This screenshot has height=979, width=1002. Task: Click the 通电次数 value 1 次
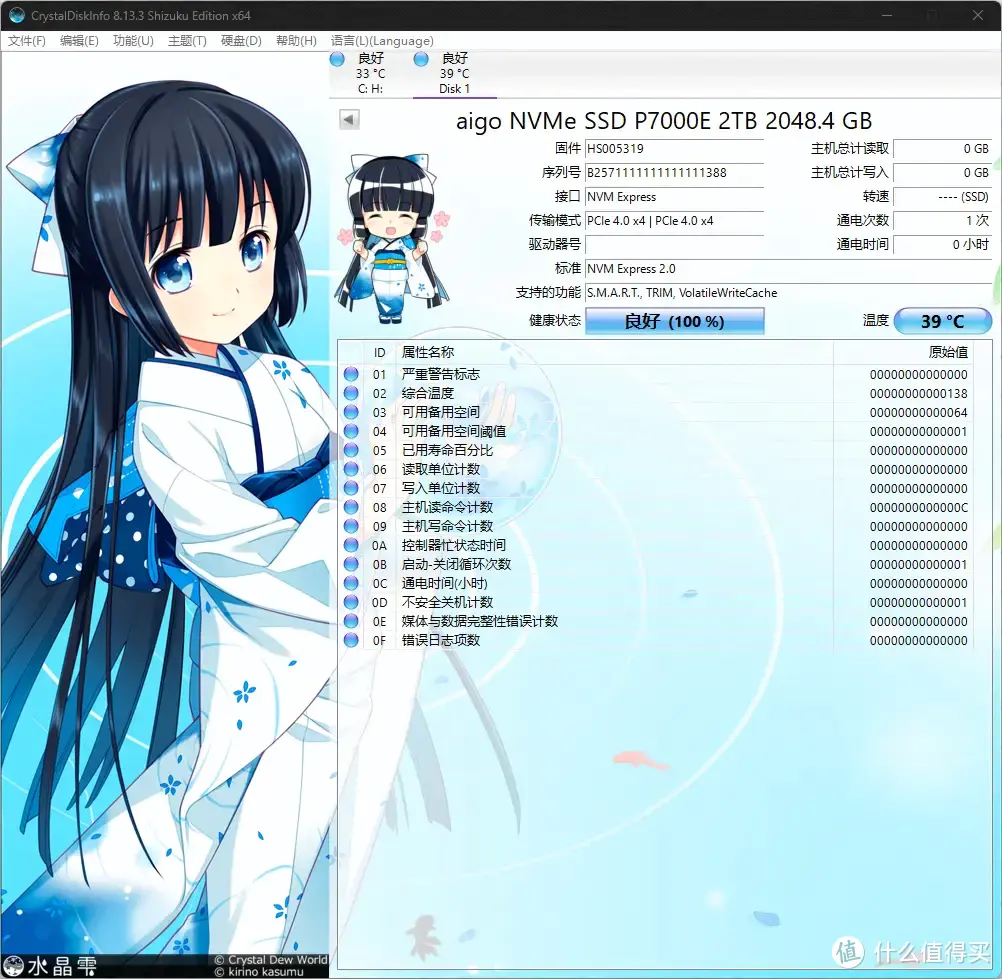tap(943, 220)
